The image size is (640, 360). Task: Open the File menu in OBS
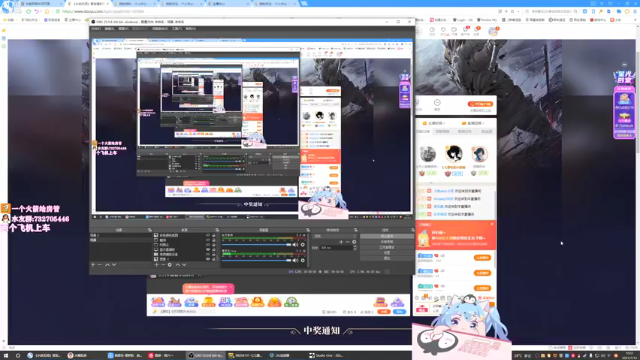[x=96, y=29]
